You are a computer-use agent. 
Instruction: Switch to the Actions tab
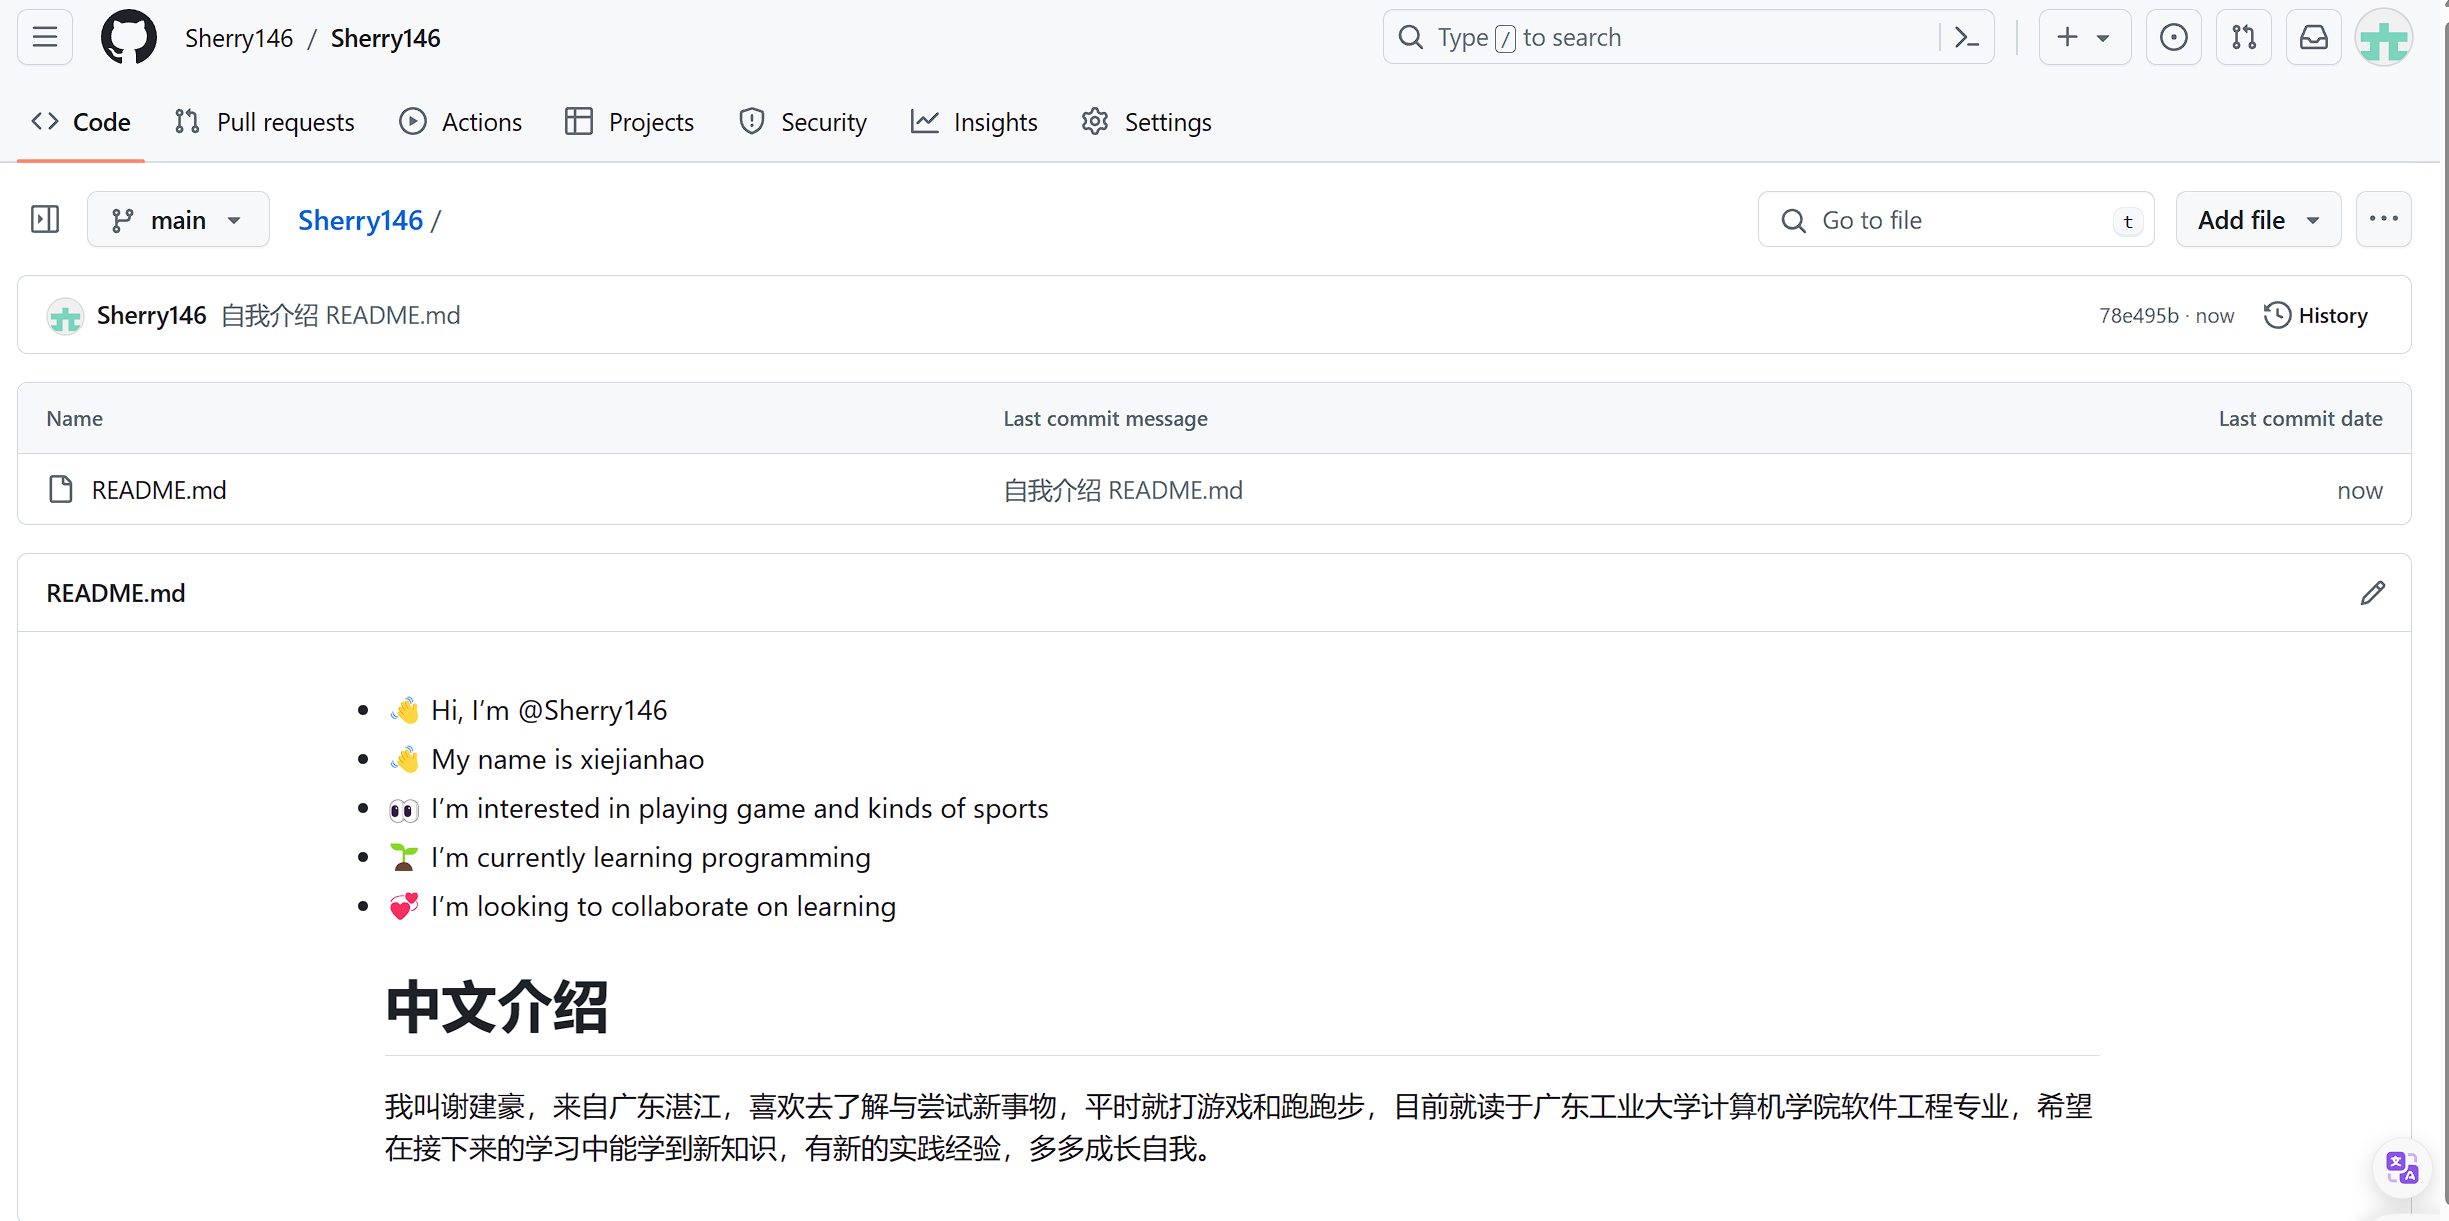click(460, 122)
